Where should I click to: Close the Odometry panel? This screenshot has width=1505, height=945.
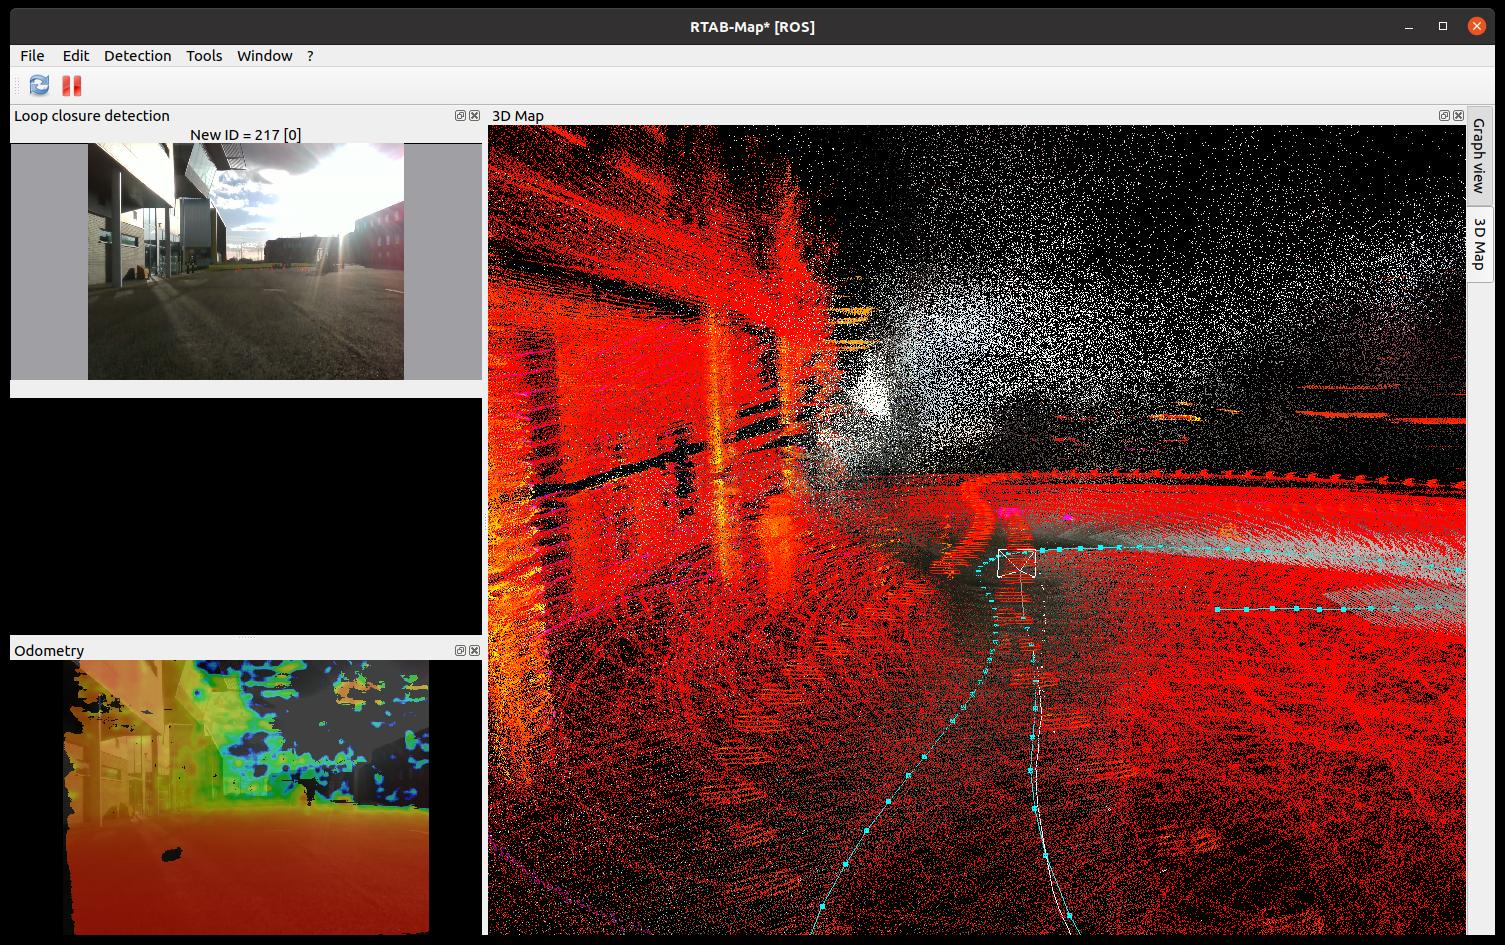[x=475, y=651]
